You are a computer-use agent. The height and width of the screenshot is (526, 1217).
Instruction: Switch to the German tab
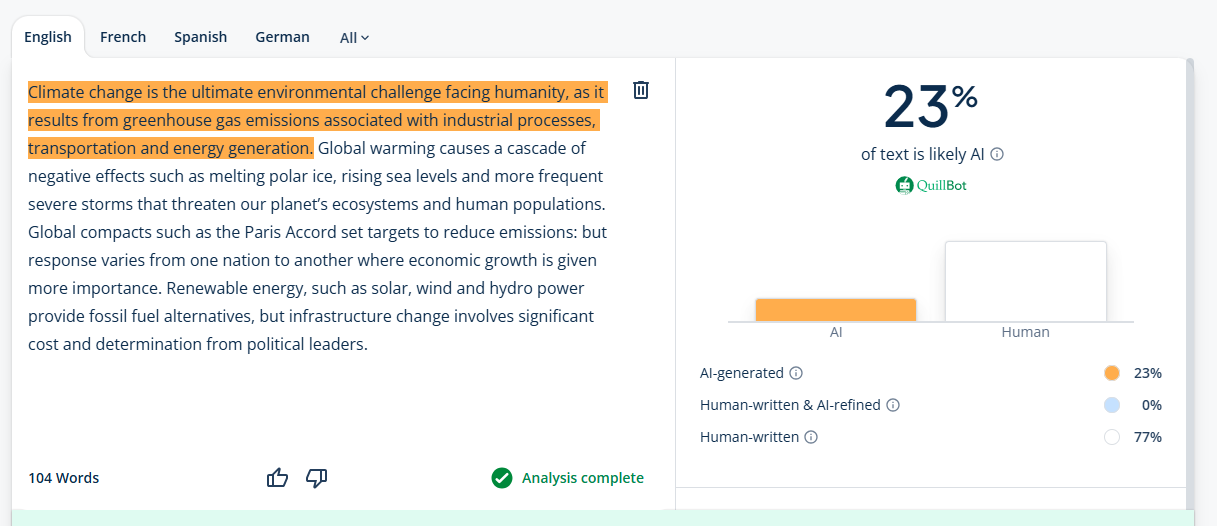click(282, 37)
